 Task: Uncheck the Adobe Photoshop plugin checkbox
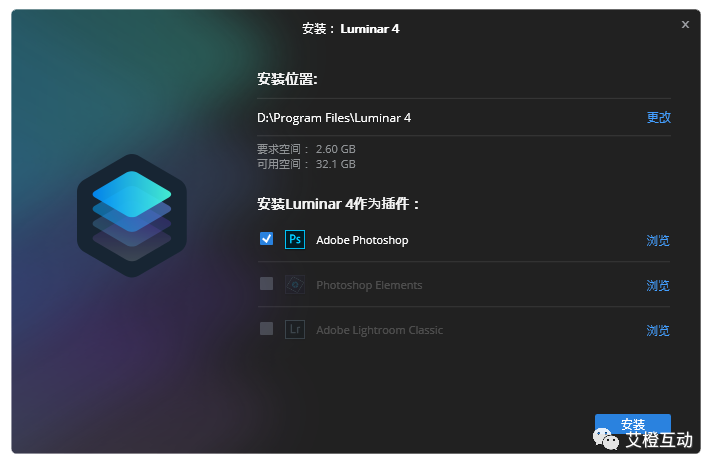(x=266, y=238)
